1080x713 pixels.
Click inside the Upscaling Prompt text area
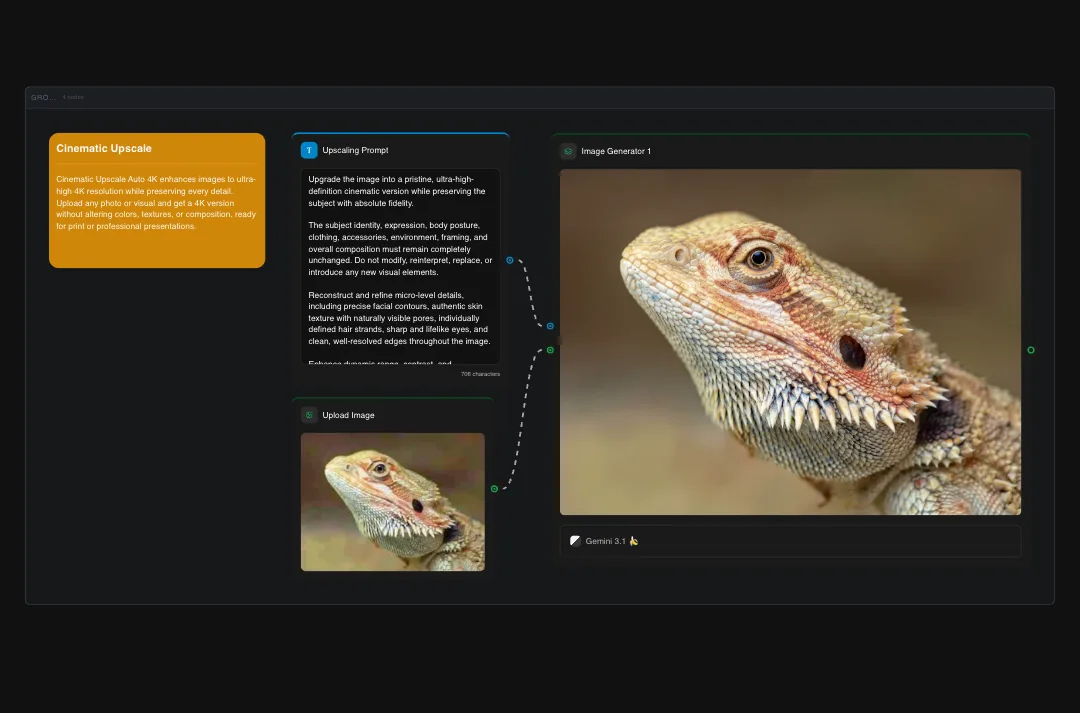[399, 266]
